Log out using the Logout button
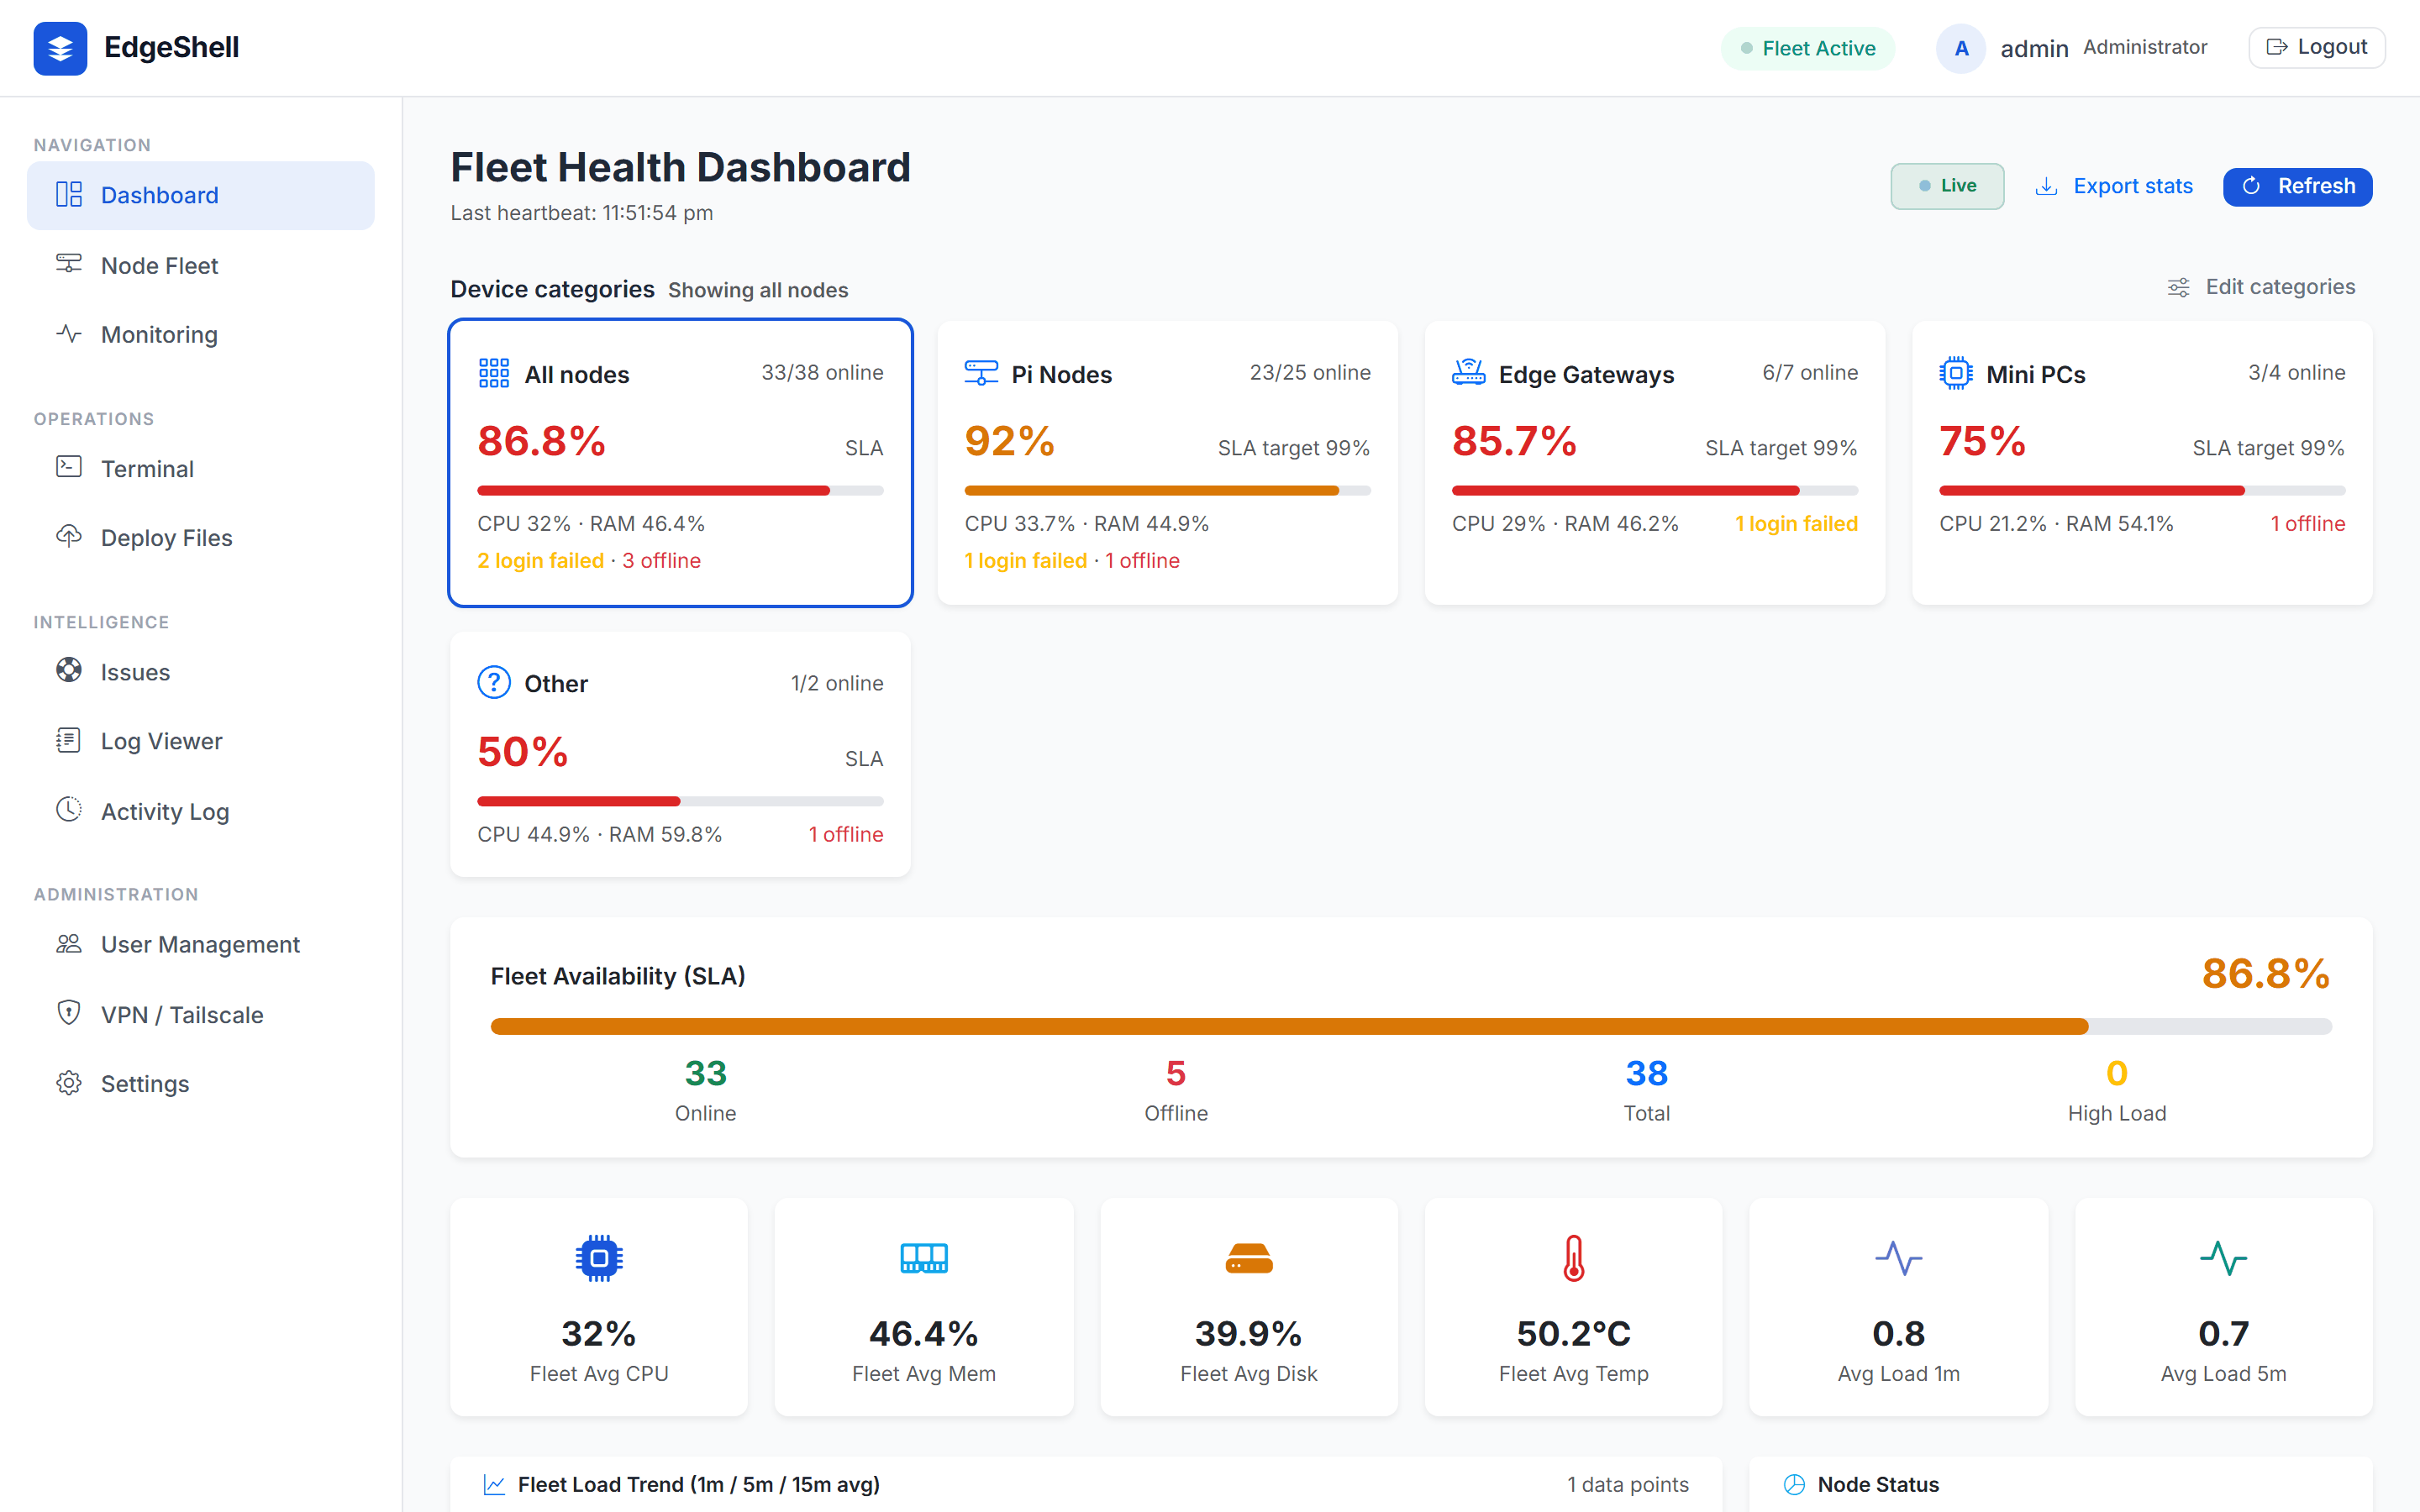 click(2316, 47)
